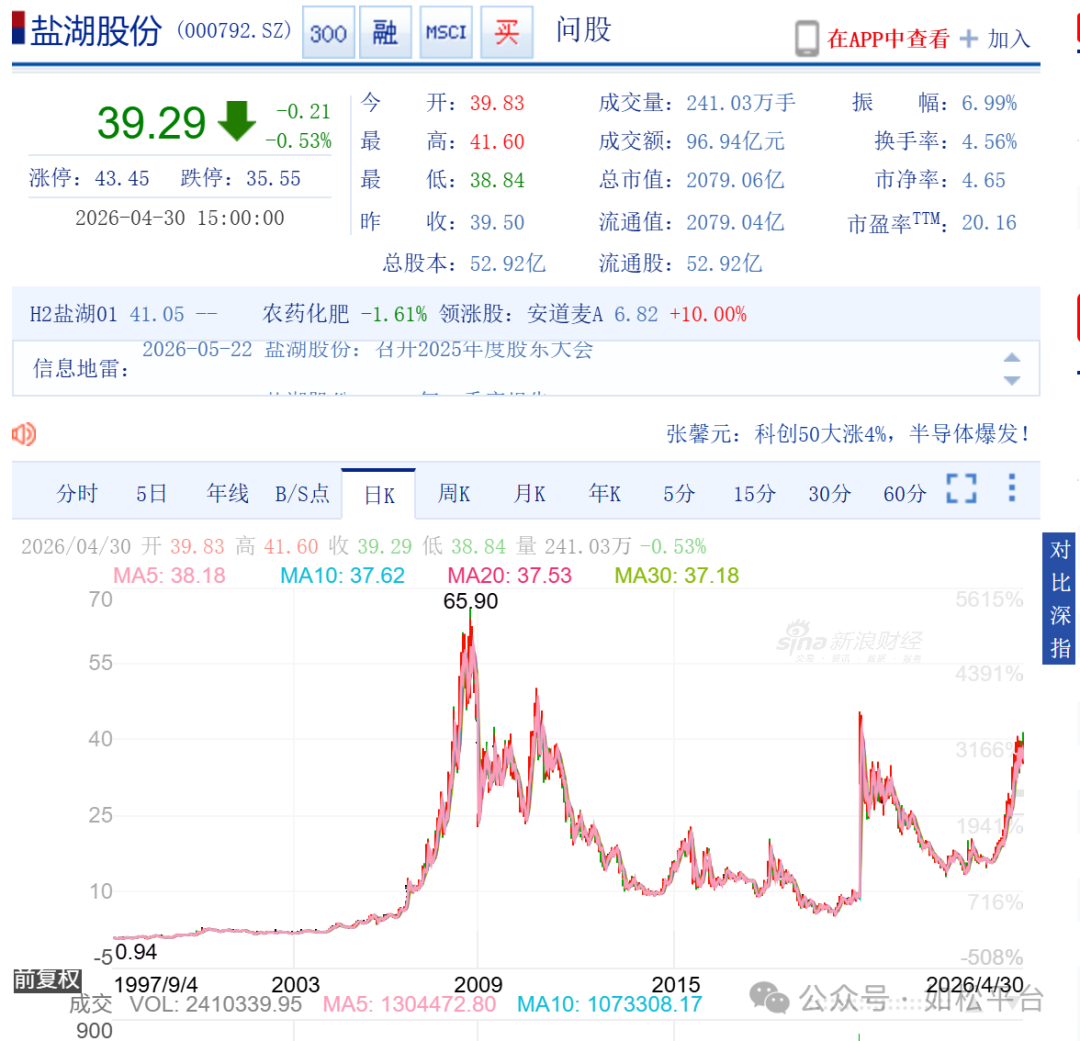Click the MA5: 38.18 indicator label
This screenshot has height=1041, width=1080.
click(x=169, y=575)
